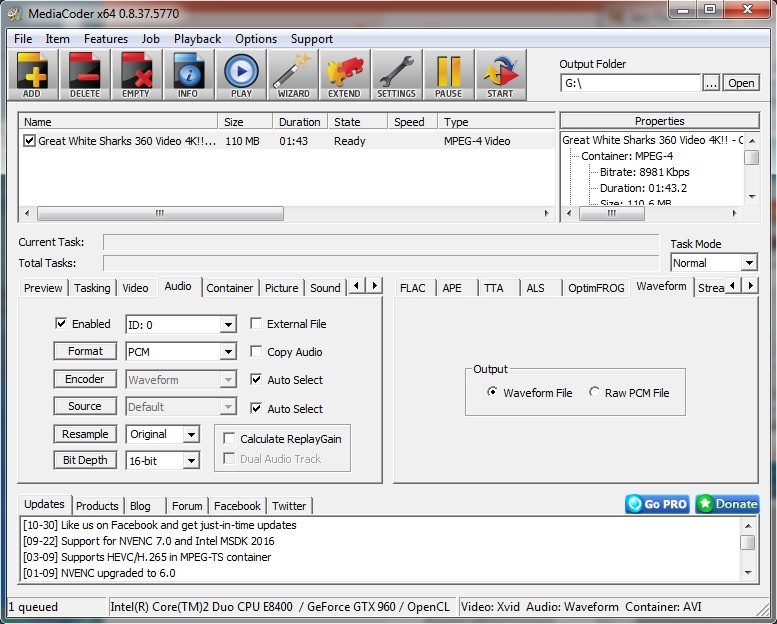Click the Bit Depth button
Screen dimensions: 777x624
click(x=85, y=460)
